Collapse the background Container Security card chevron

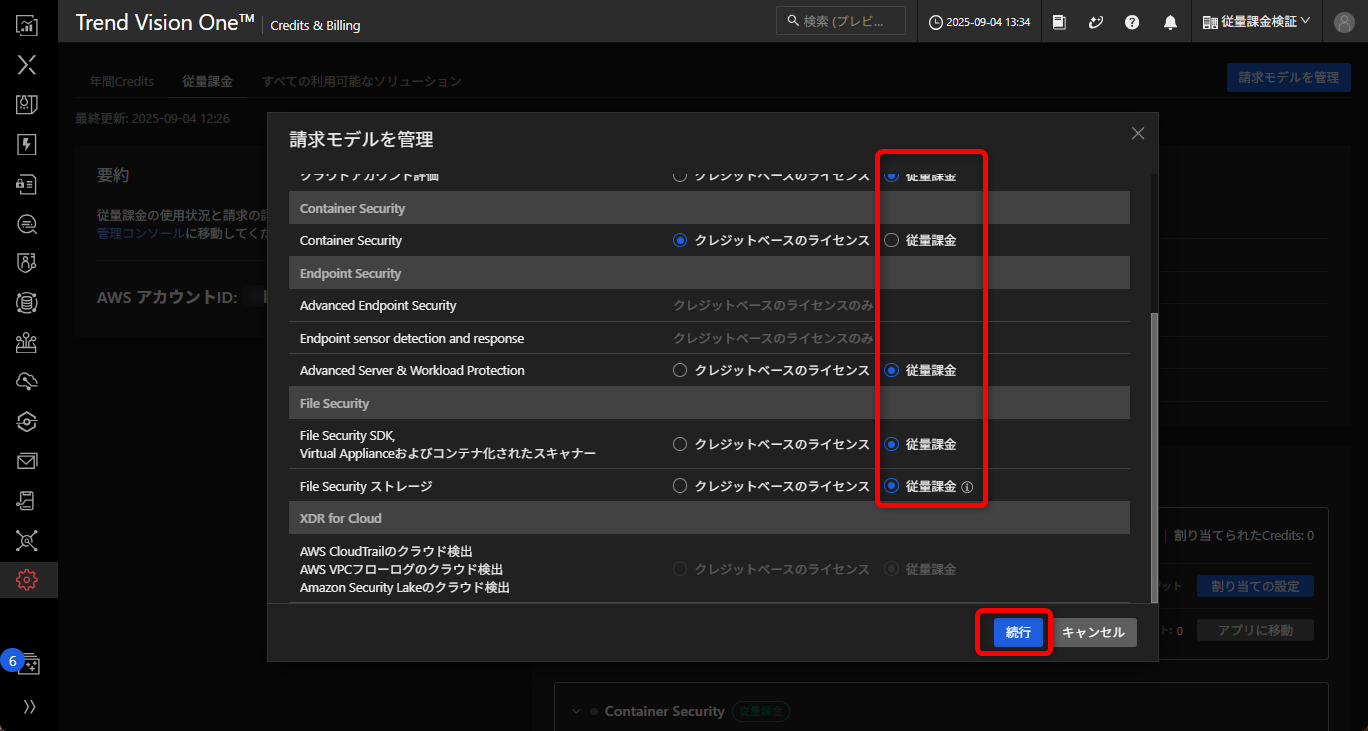click(576, 712)
